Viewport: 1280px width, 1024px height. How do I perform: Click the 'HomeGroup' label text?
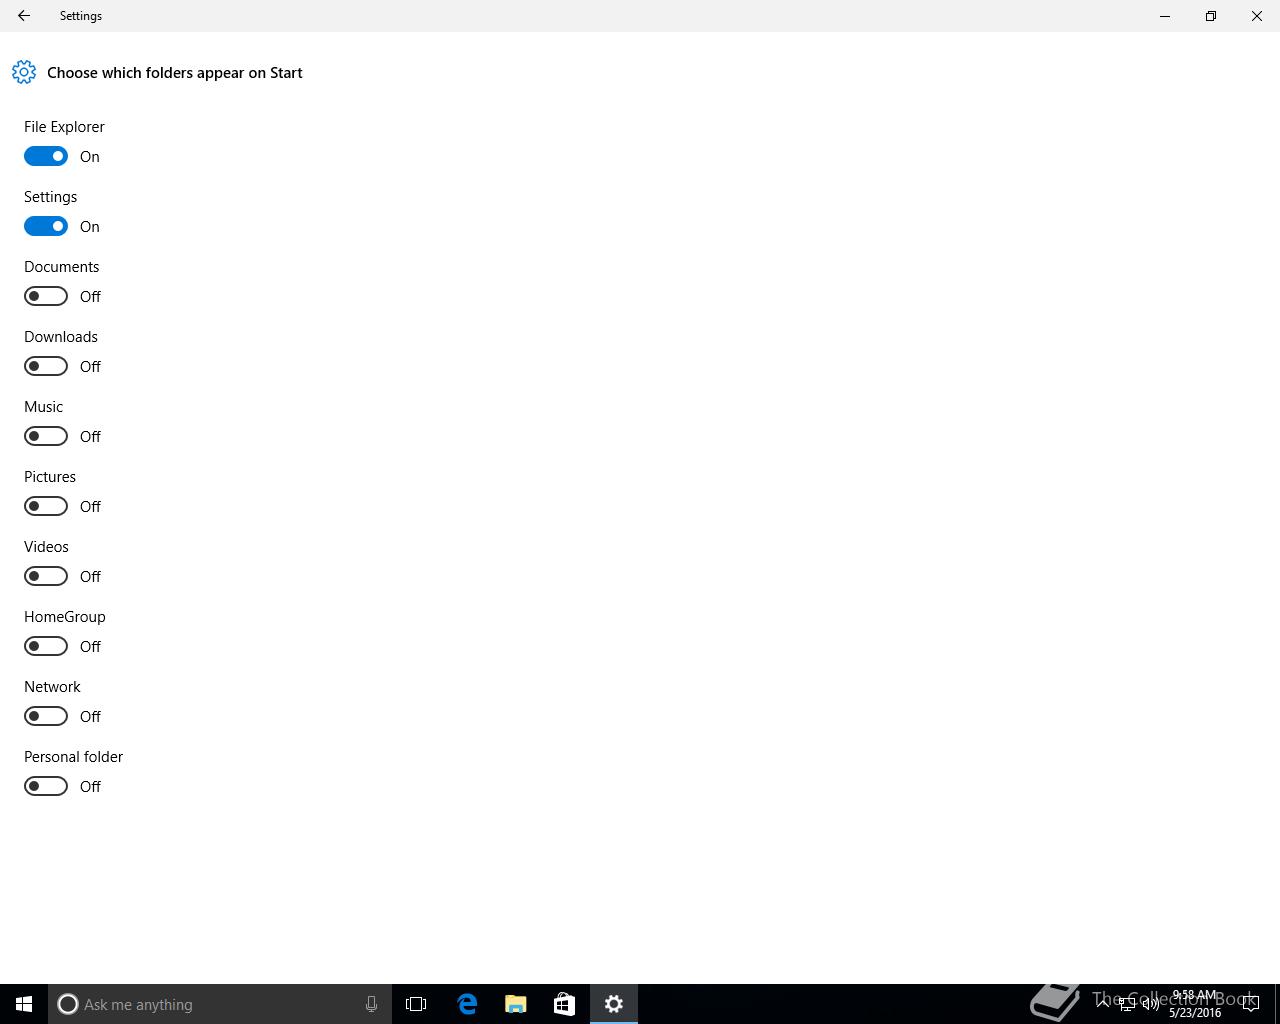pos(65,617)
